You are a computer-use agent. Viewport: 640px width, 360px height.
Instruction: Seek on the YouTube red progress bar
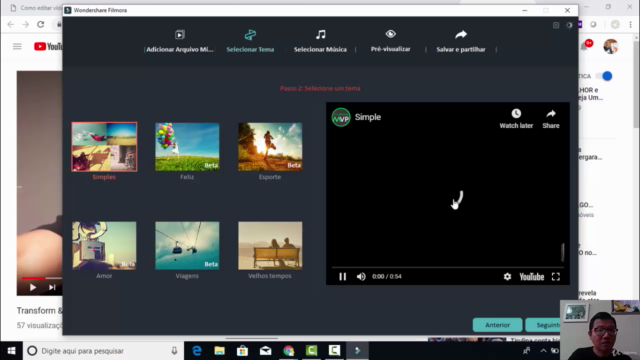point(42,278)
